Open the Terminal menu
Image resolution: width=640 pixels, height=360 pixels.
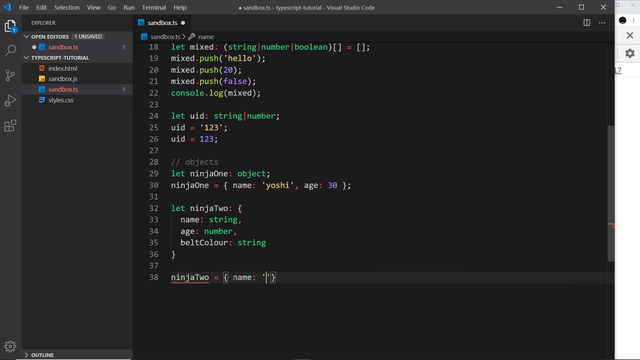point(154,7)
